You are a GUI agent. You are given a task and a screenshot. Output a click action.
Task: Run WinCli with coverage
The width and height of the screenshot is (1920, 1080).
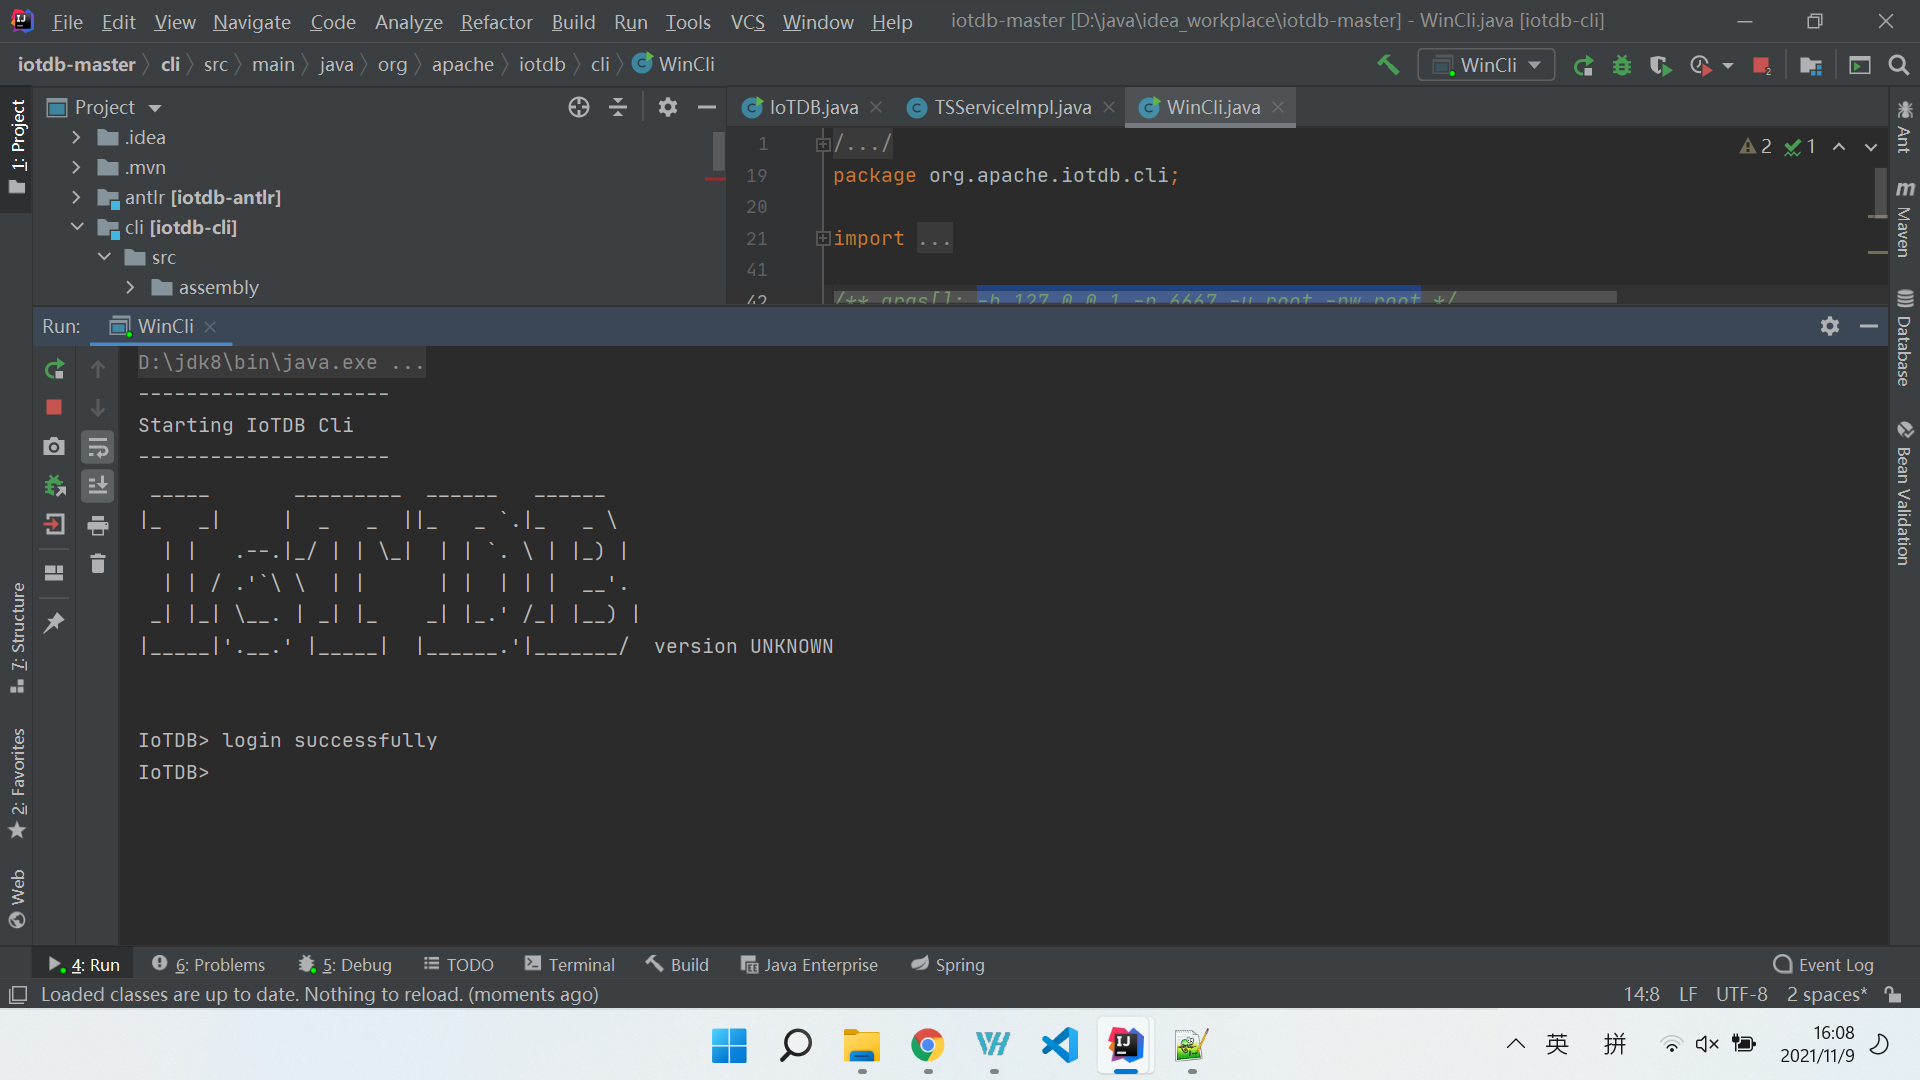[1661, 64]
